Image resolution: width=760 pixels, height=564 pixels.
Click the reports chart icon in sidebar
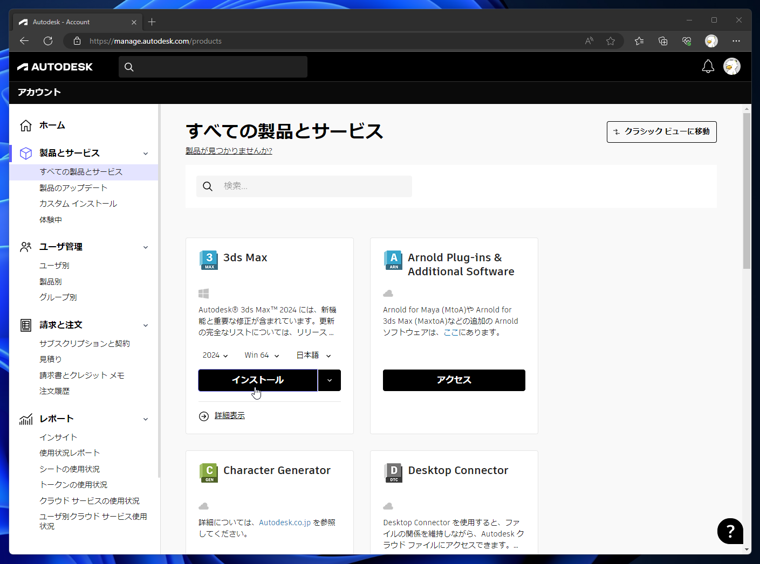click(x=26, y=419)
